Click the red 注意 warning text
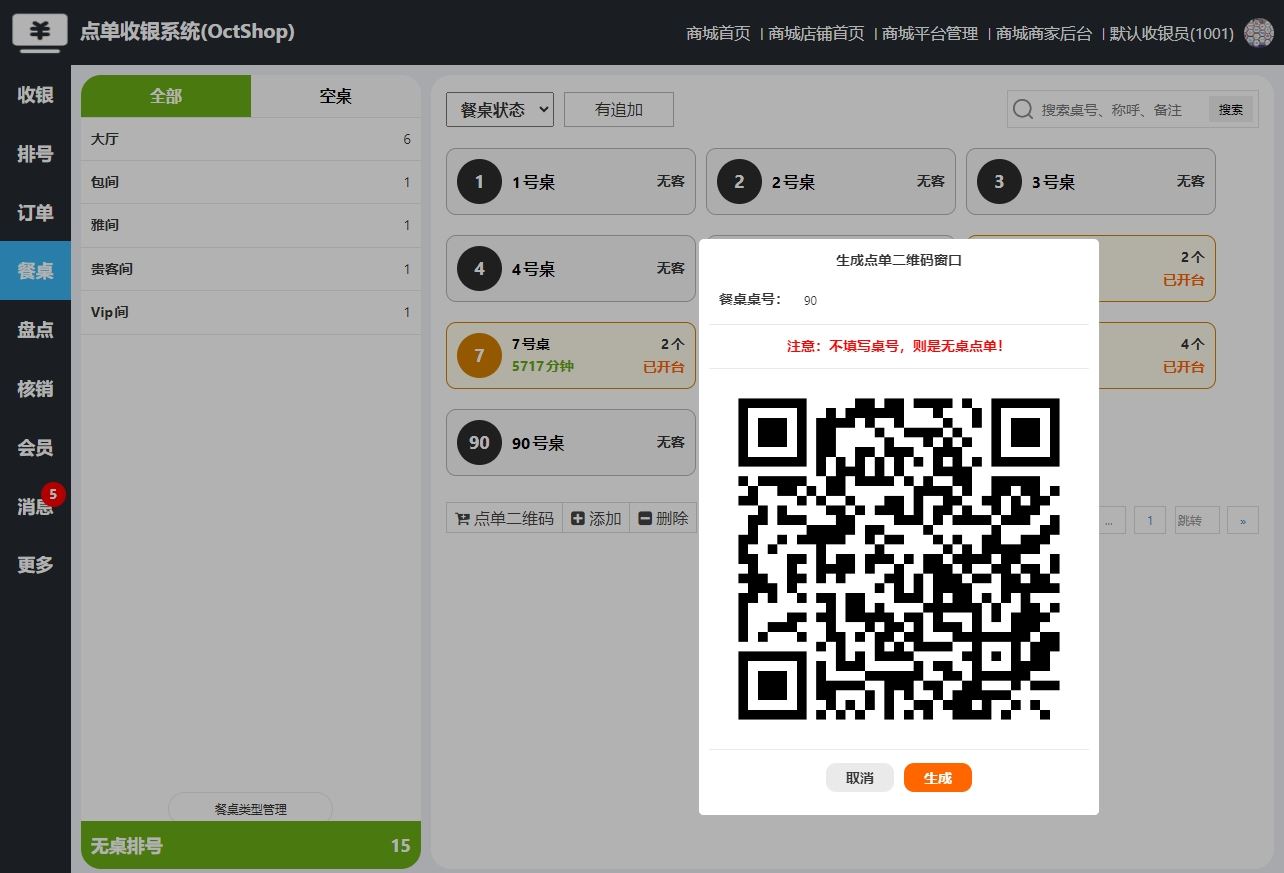This screenshot has height=873, width=1284. click(x=895, y=346)
